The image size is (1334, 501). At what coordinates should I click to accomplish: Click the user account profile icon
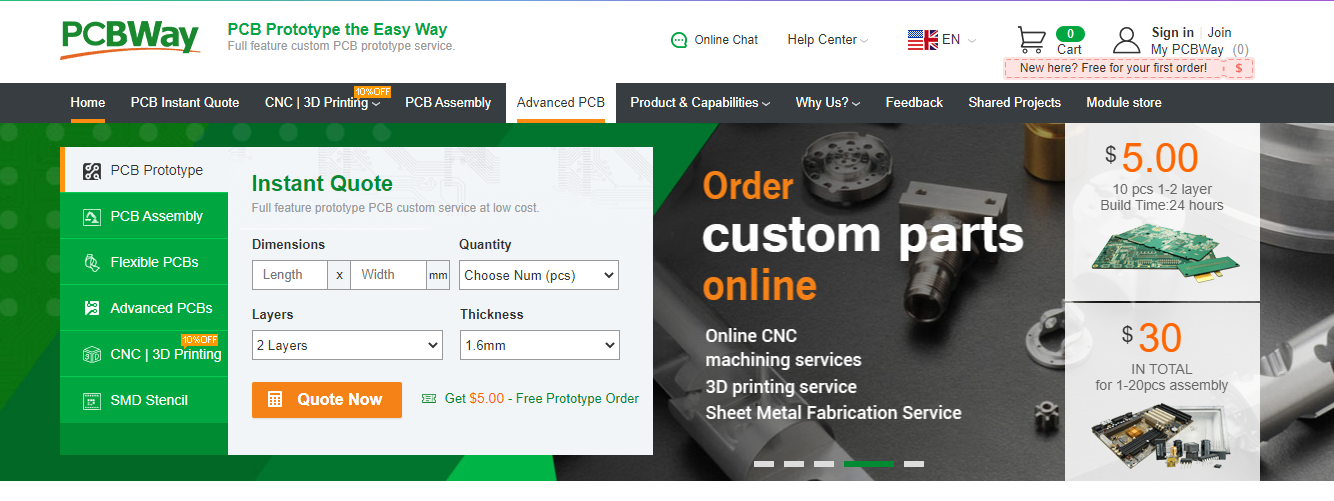[1127, 40]
